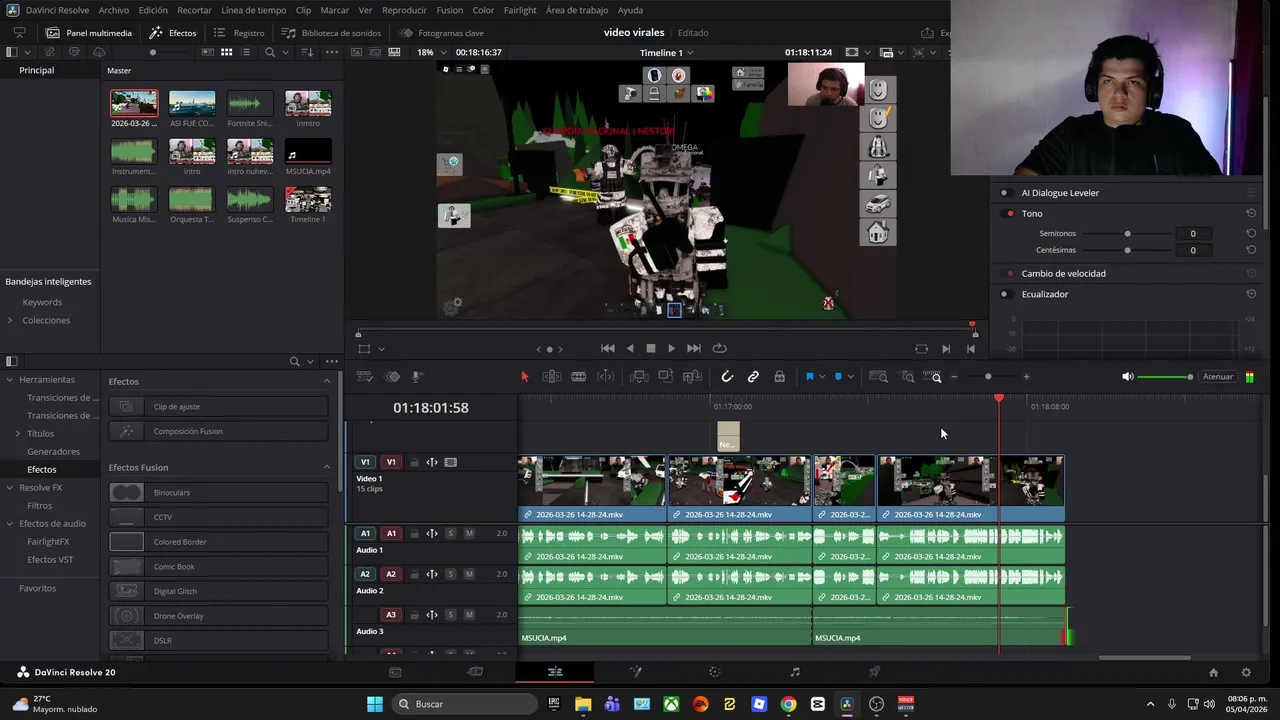Click the voiceover microphone icon in toolbar

417,377
